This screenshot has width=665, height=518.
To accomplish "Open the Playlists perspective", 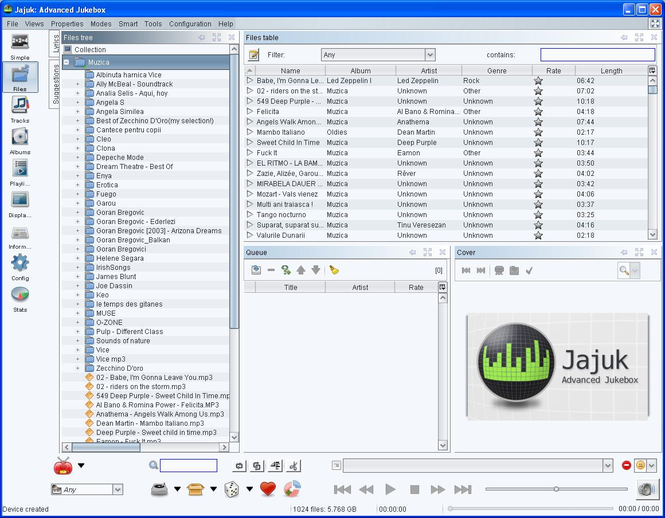I will pos(20,172).
